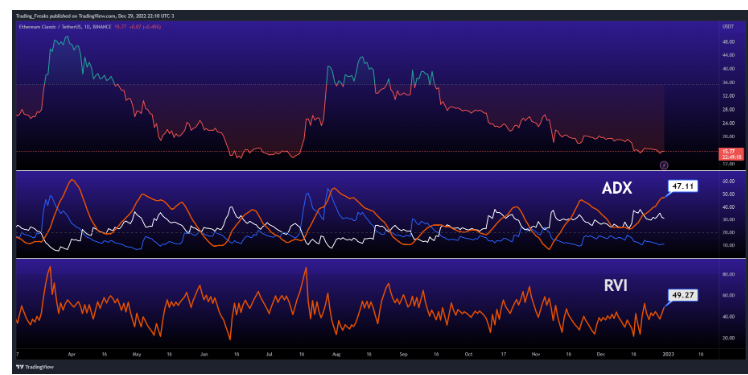Click the Apr marker on time axis

(x=72, y=354)
